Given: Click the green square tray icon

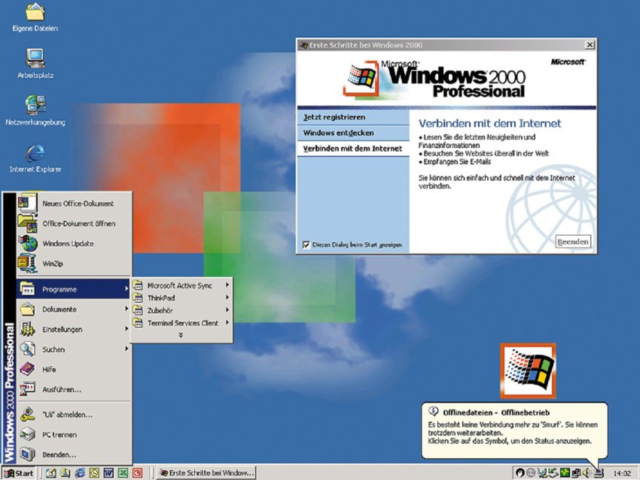Looking at the screenshot, I should click(565, 473).
